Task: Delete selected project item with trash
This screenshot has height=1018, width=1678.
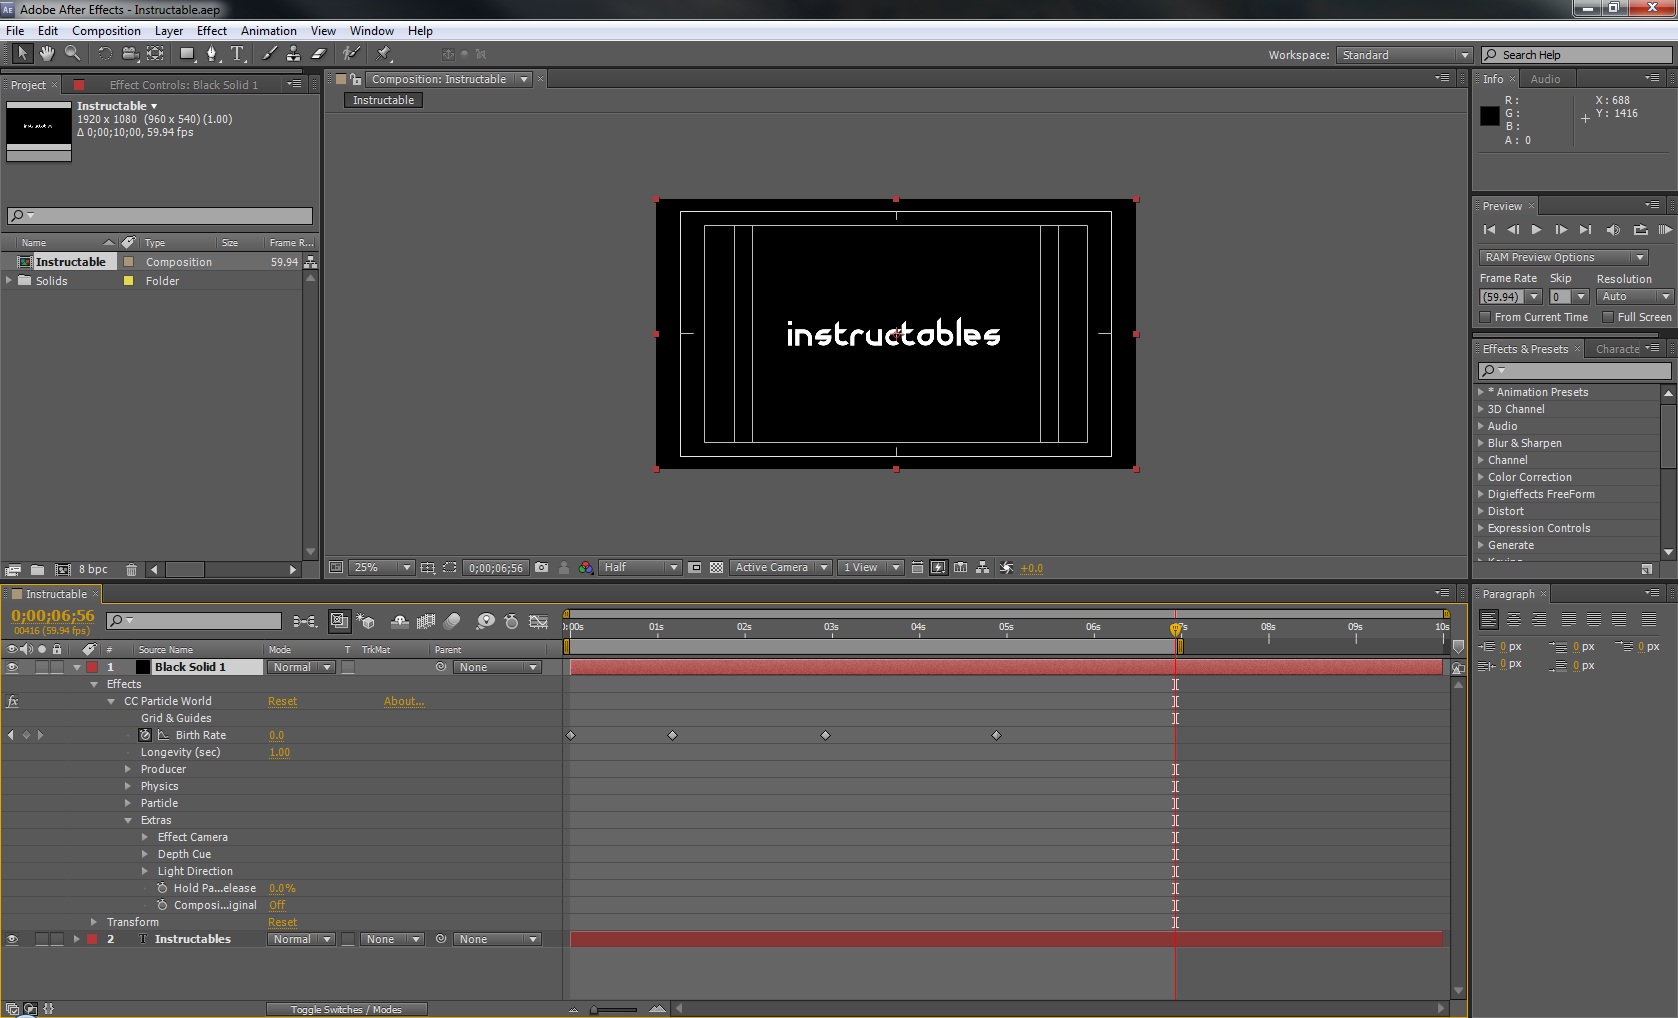Action: 131,569
